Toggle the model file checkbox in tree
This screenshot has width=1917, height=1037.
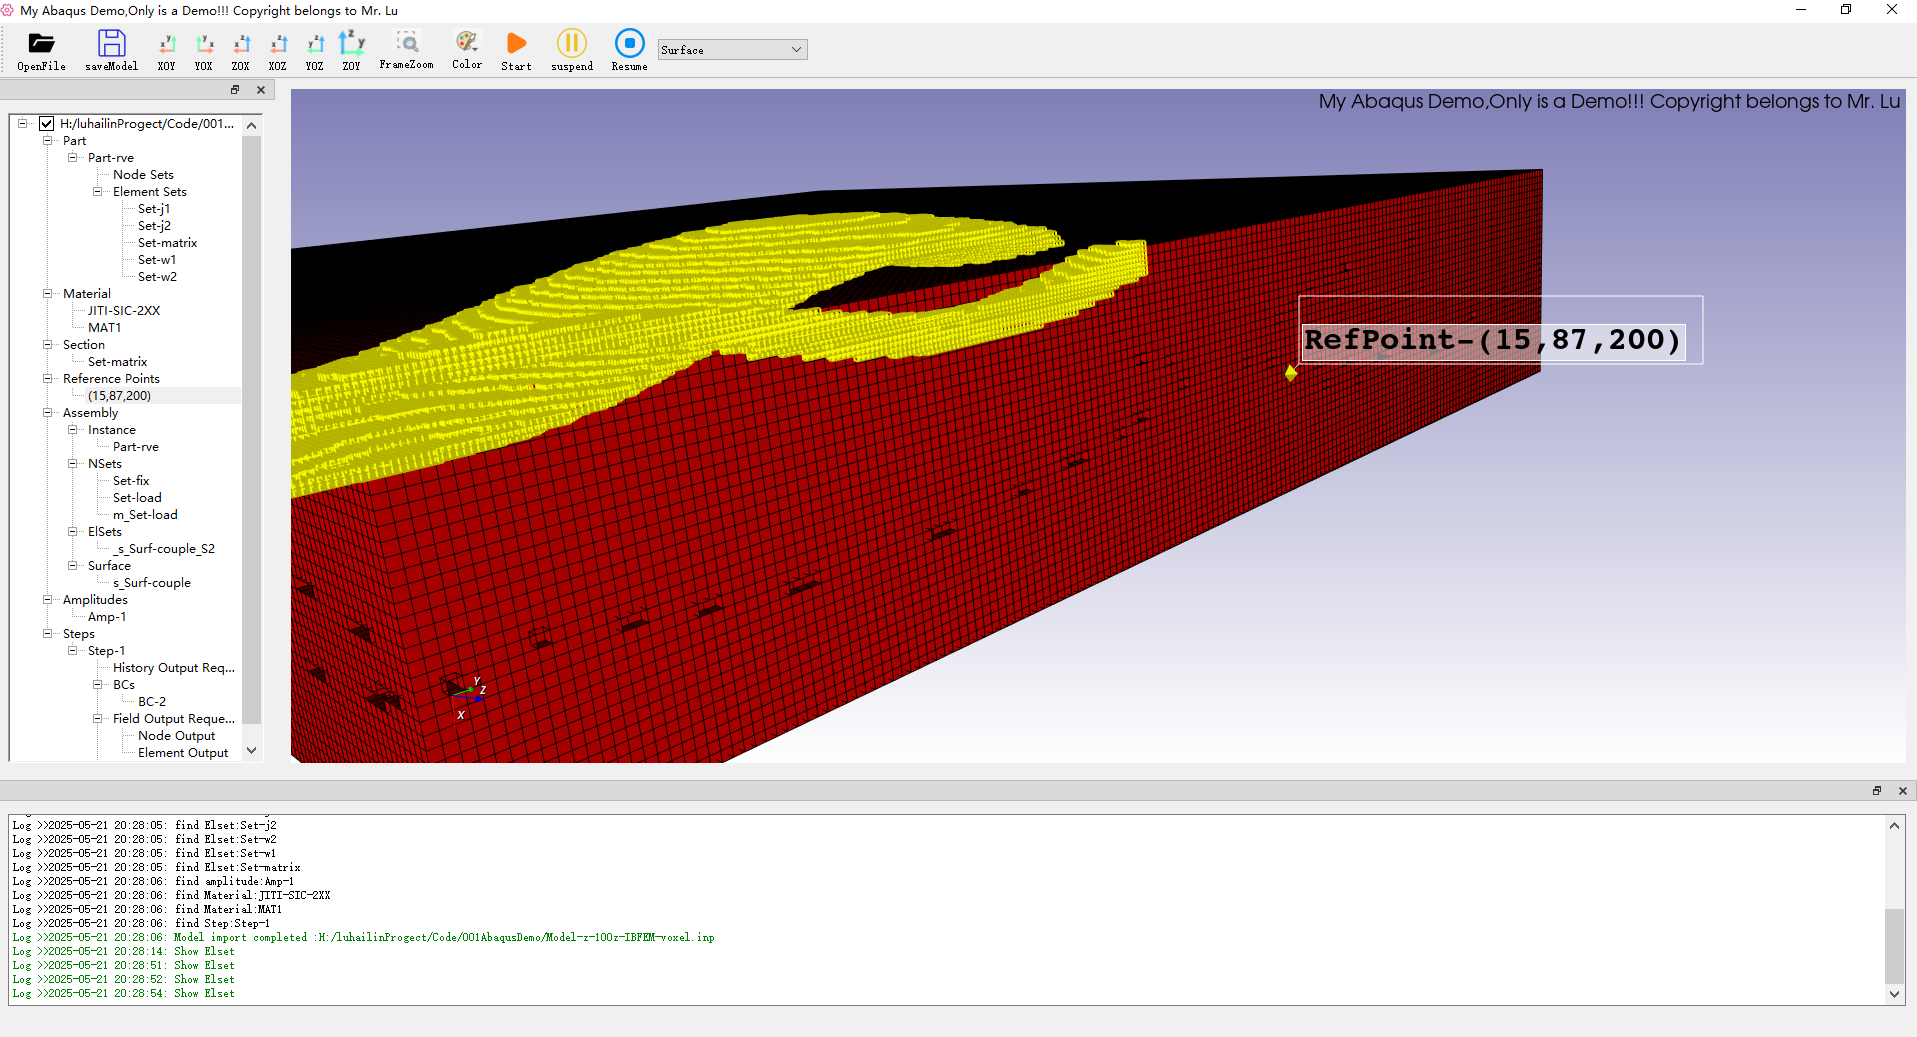(46, 124)
